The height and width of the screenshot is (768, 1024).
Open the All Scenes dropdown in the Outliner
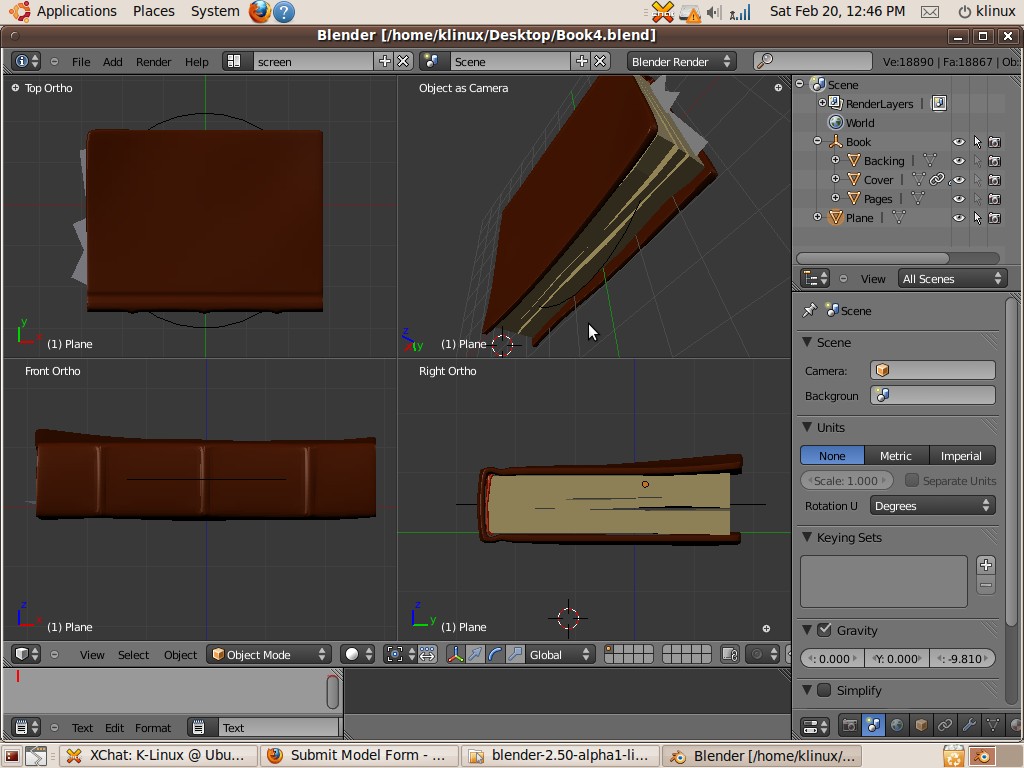coord(950,278)
